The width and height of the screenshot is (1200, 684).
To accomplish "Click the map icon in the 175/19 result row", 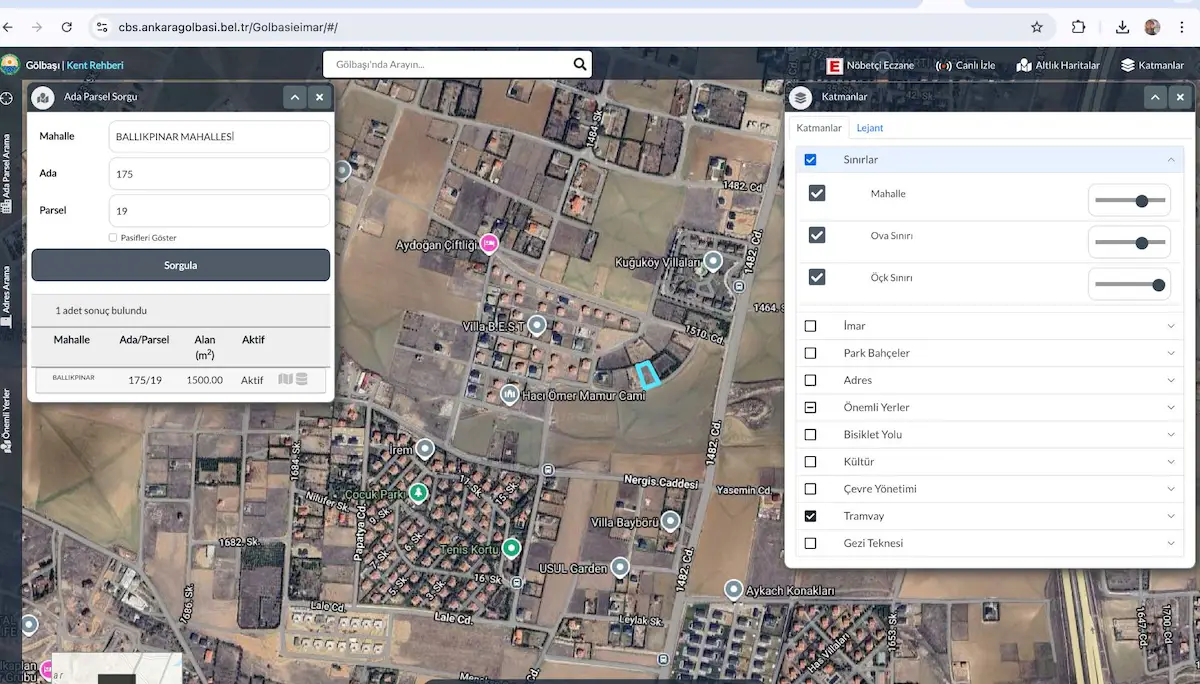I will coord(286,379).
